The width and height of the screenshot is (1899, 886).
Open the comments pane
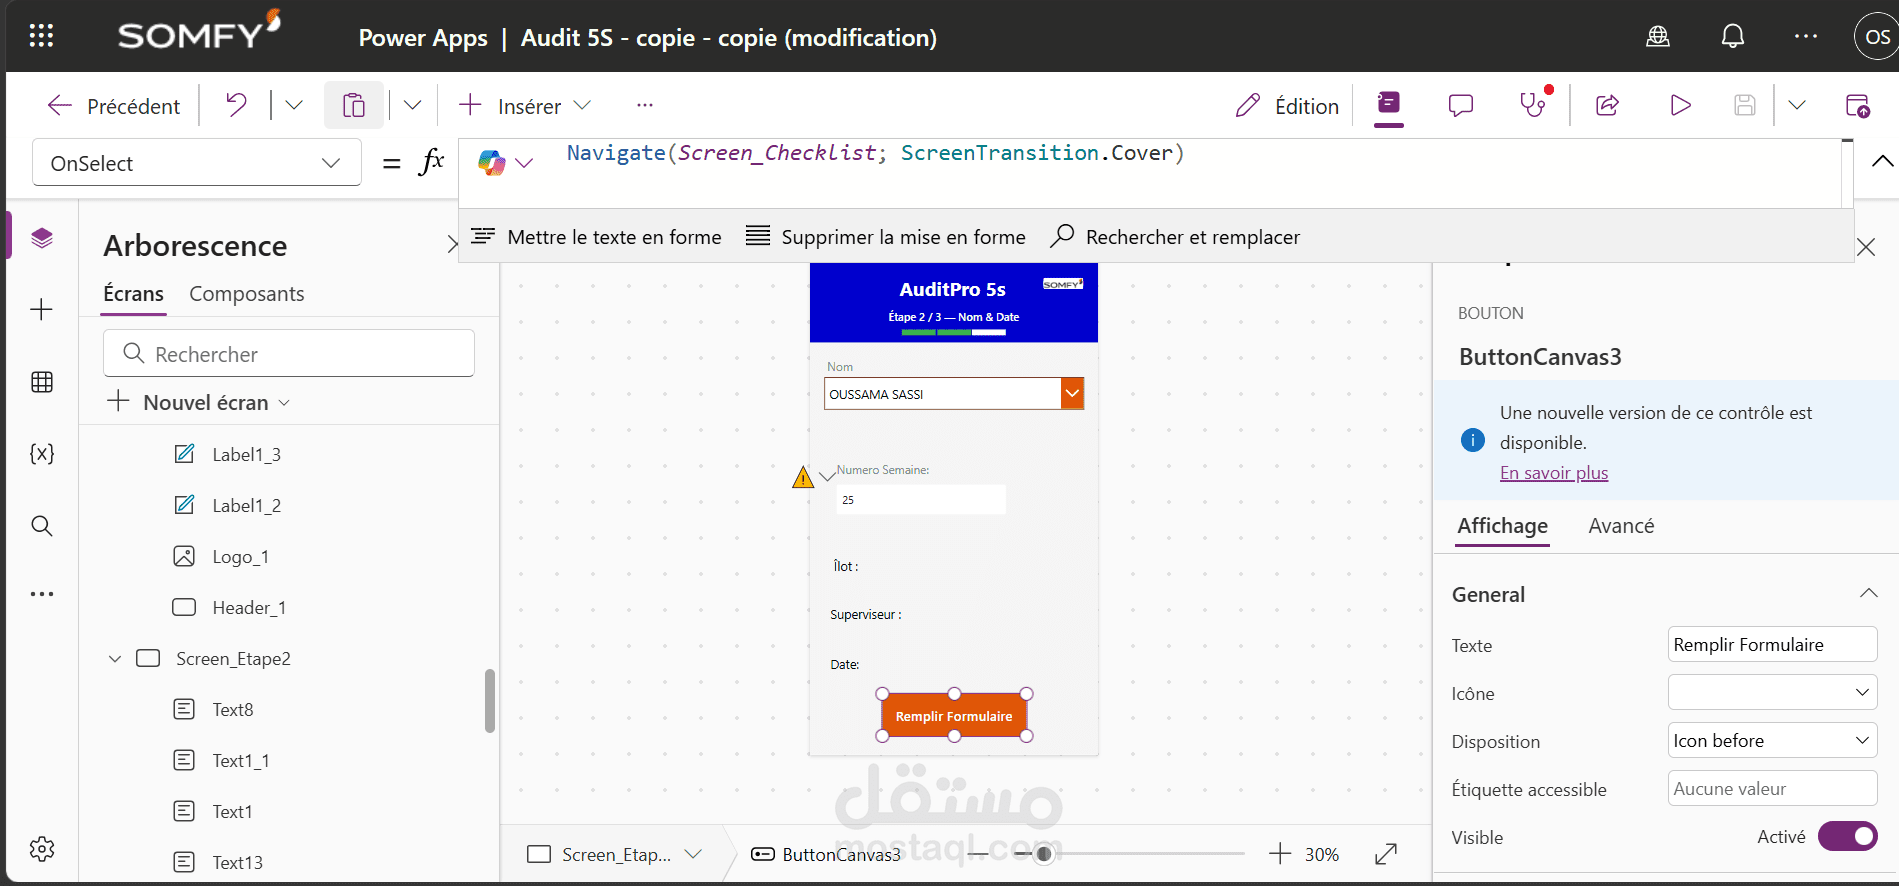[1461, 105]
